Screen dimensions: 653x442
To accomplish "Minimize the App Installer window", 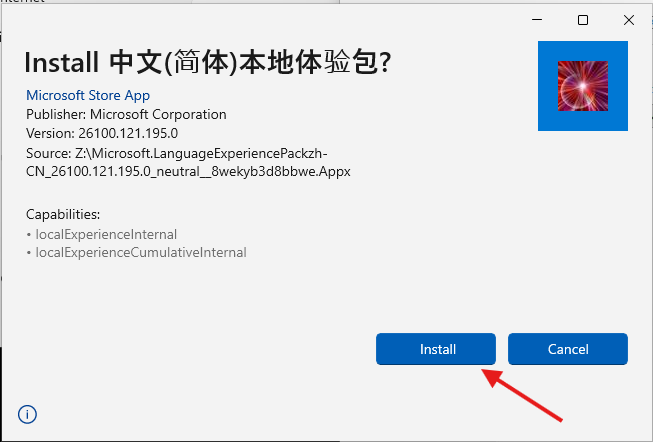I will coord(537,20).
